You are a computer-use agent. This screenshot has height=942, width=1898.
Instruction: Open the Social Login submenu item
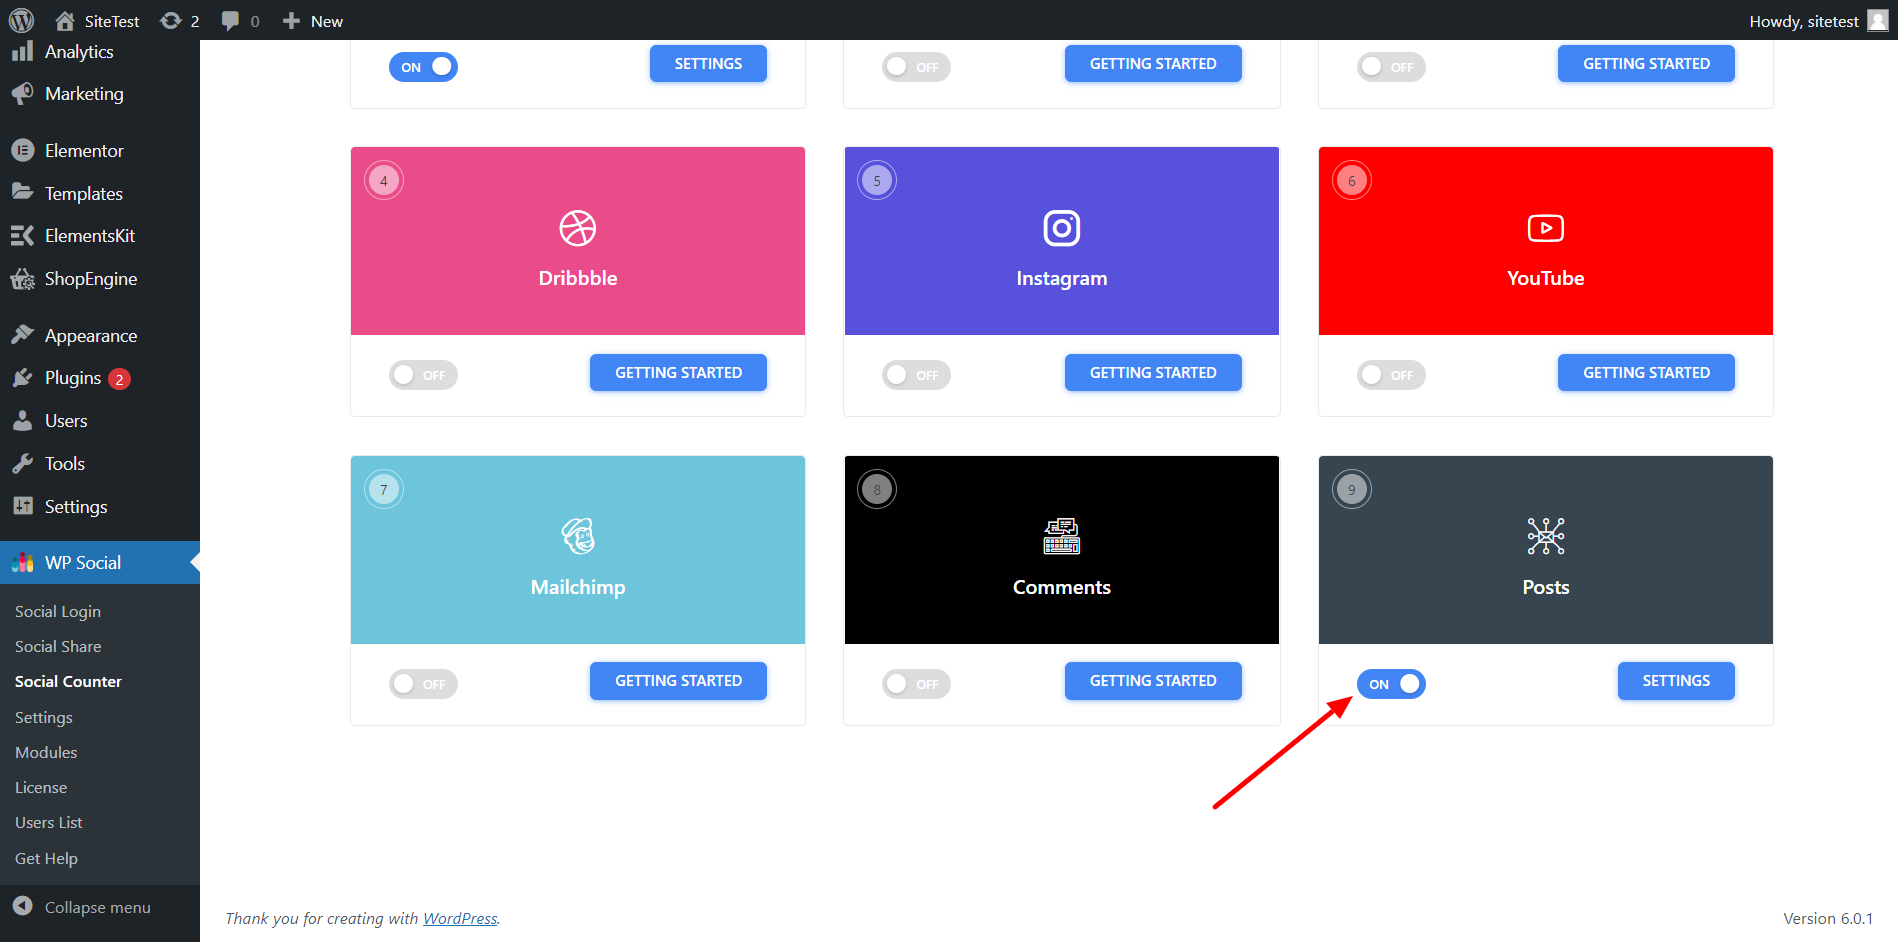click(58, 611)
